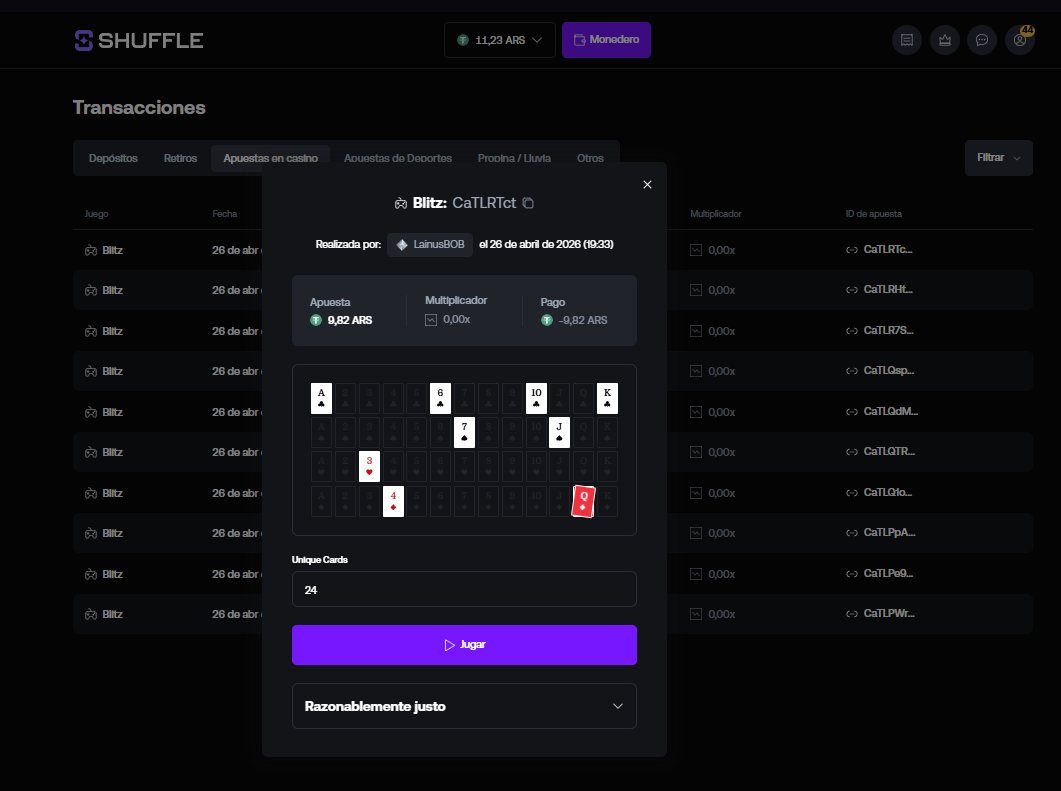The width and height of the screenshot is (1061, 791).
Task: Open the Monedero wallet button
Action: click(606, 40)
